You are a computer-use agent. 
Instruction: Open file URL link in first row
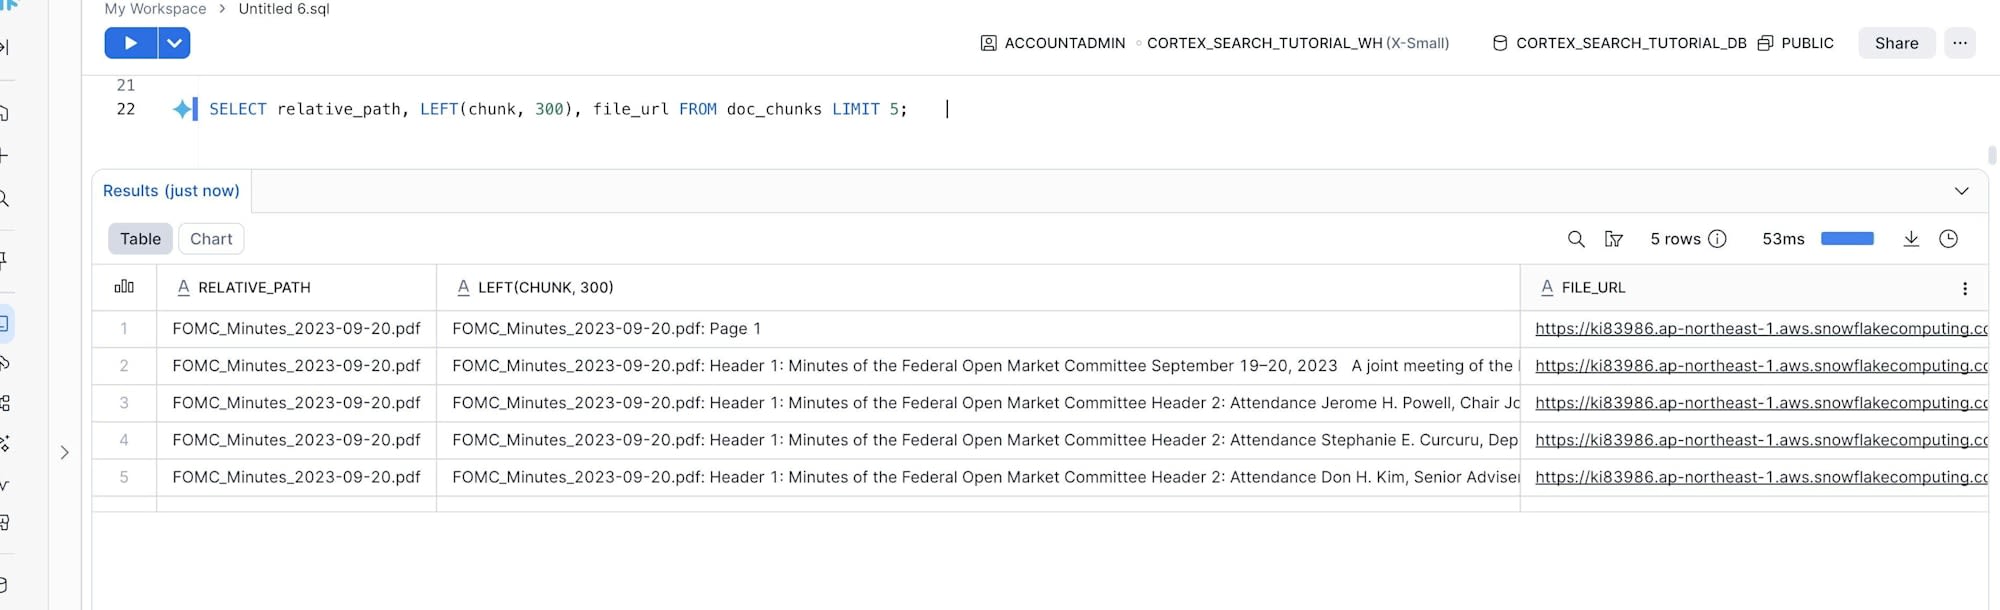1760,329
